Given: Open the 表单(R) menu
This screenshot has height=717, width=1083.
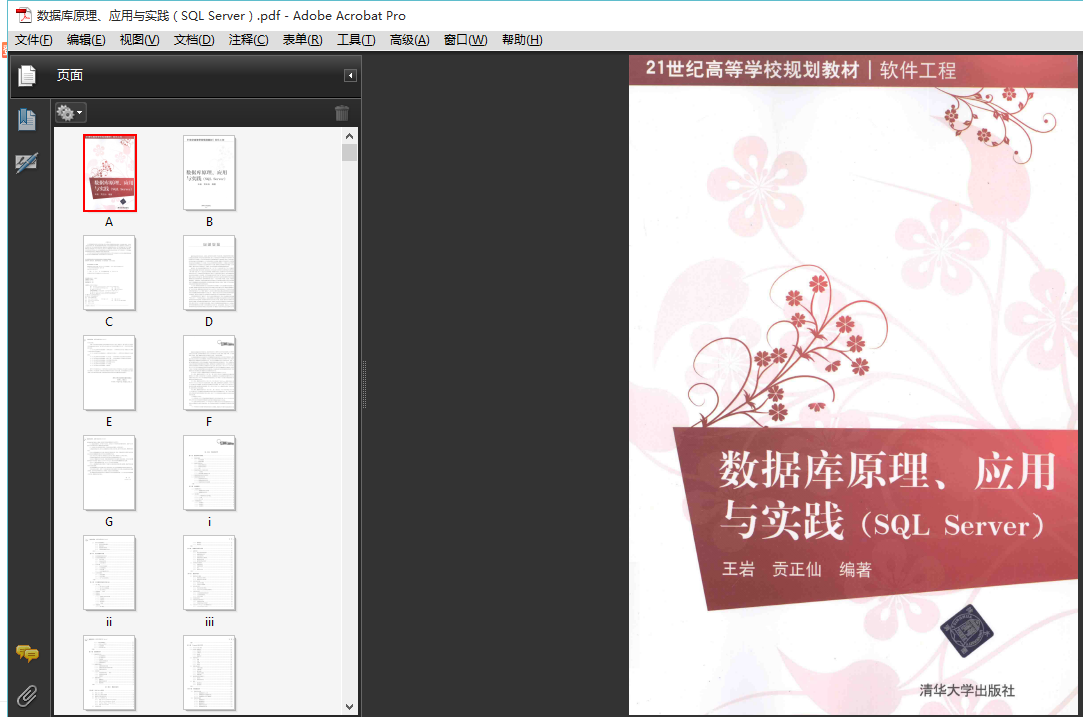Looking at the screenshot, I should click(x=303, y=40).
